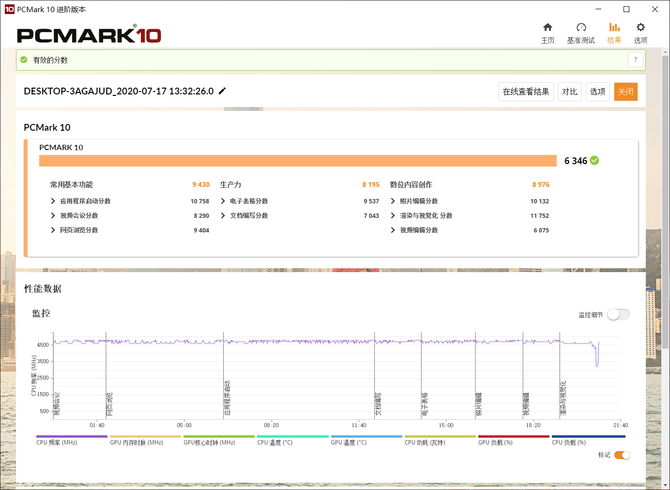Expand 应用程序启动分数 row
The height and width of the screenshot is (490, 670).
click(53, 201)
